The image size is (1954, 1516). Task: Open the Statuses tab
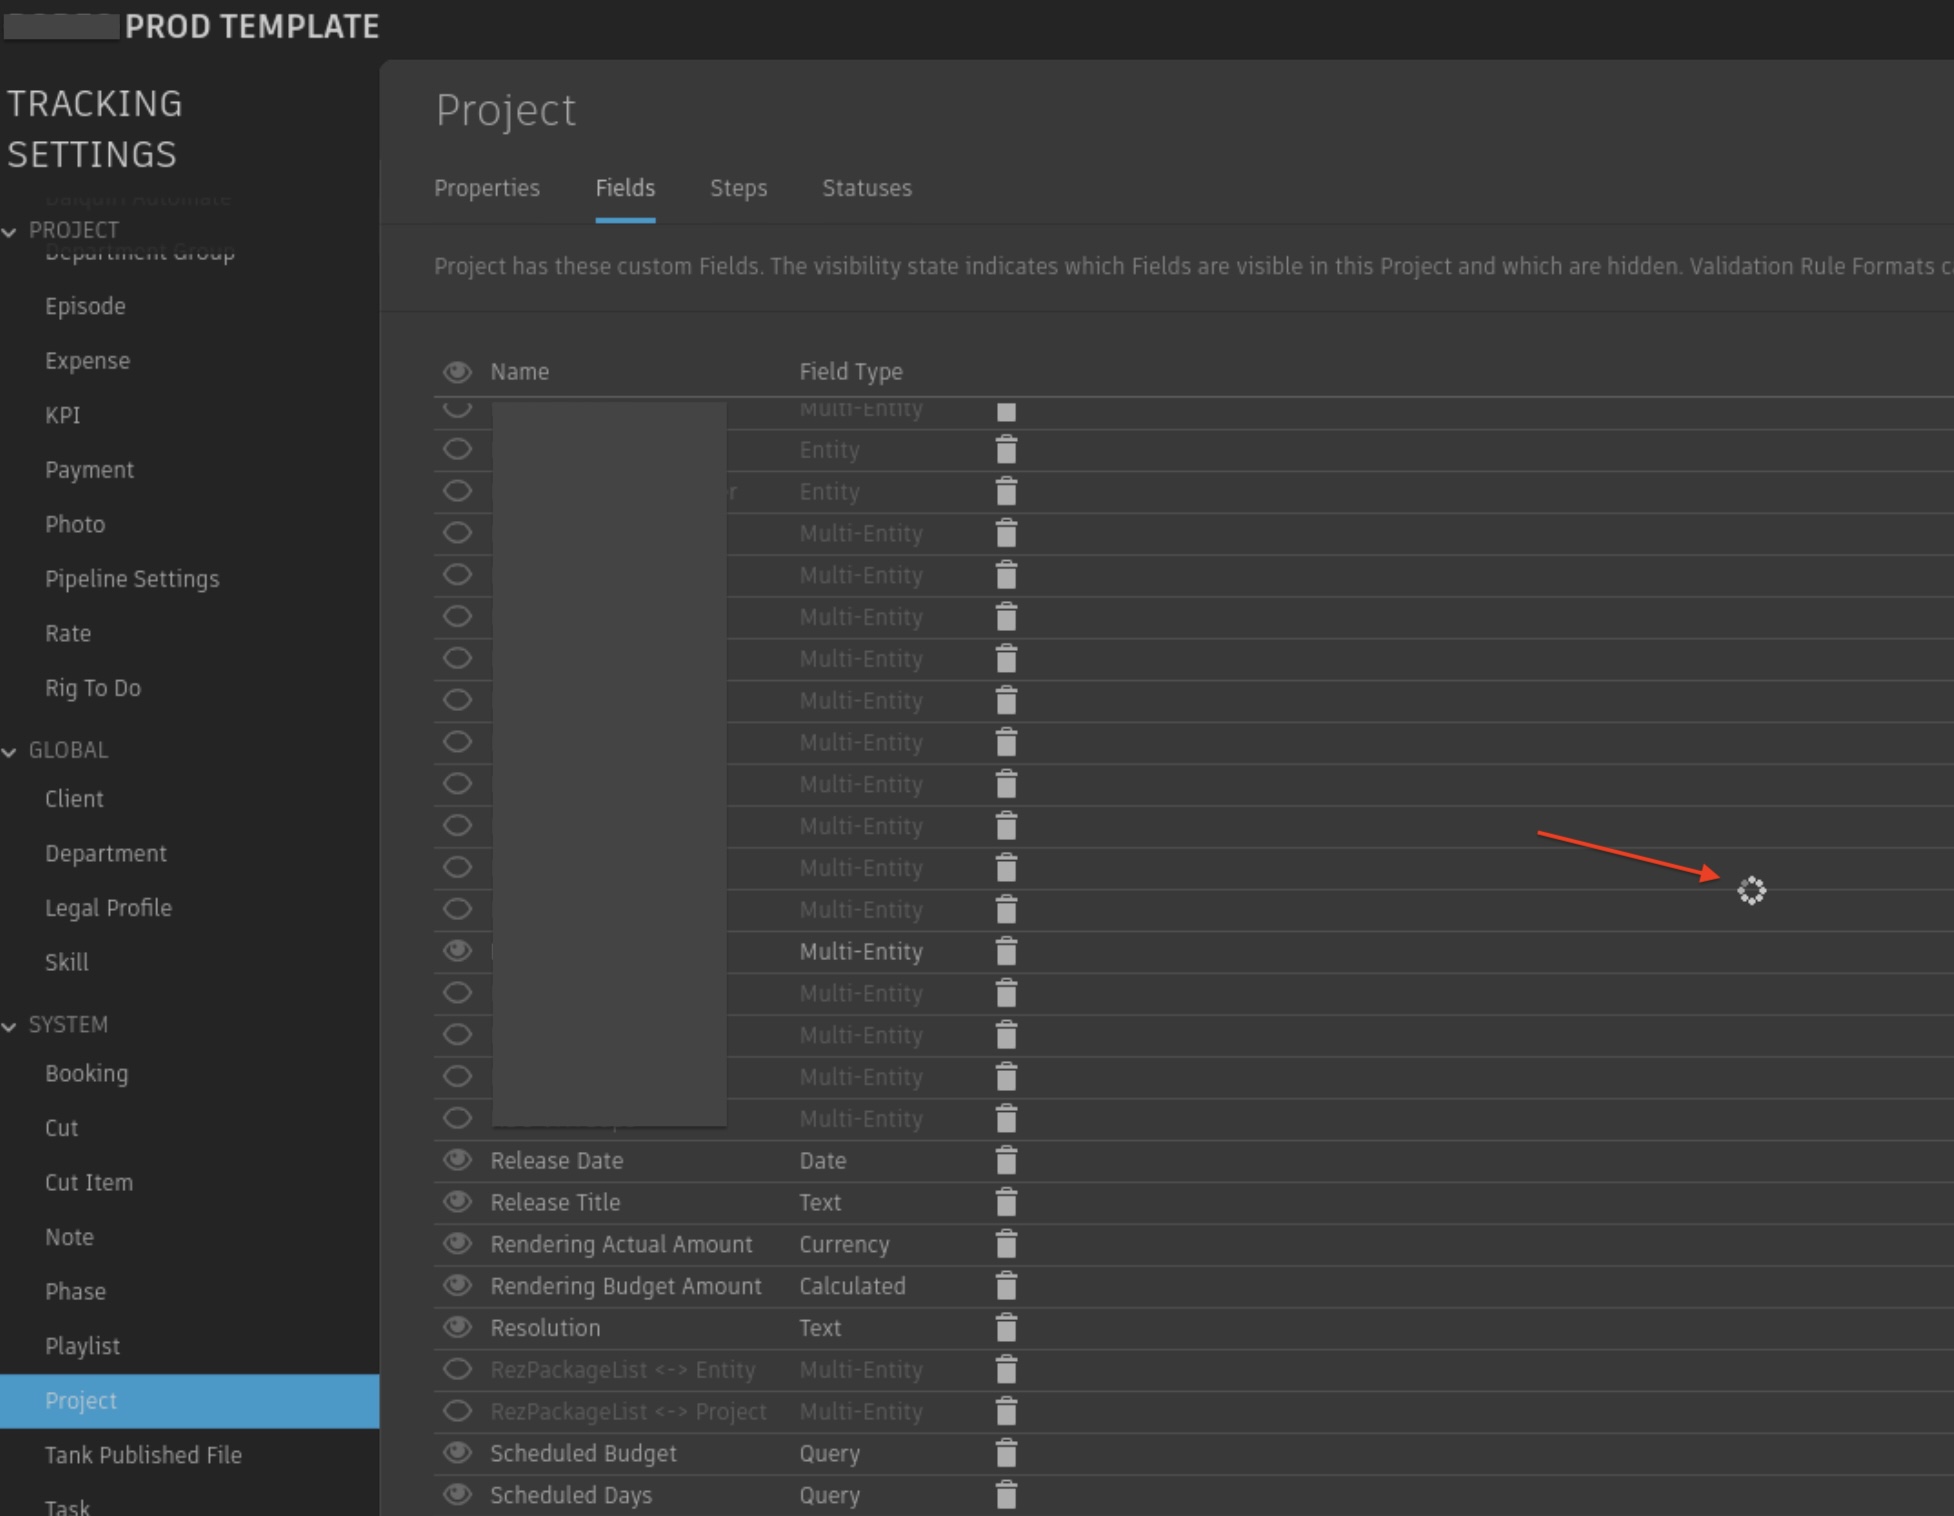(x=866, y=188)
